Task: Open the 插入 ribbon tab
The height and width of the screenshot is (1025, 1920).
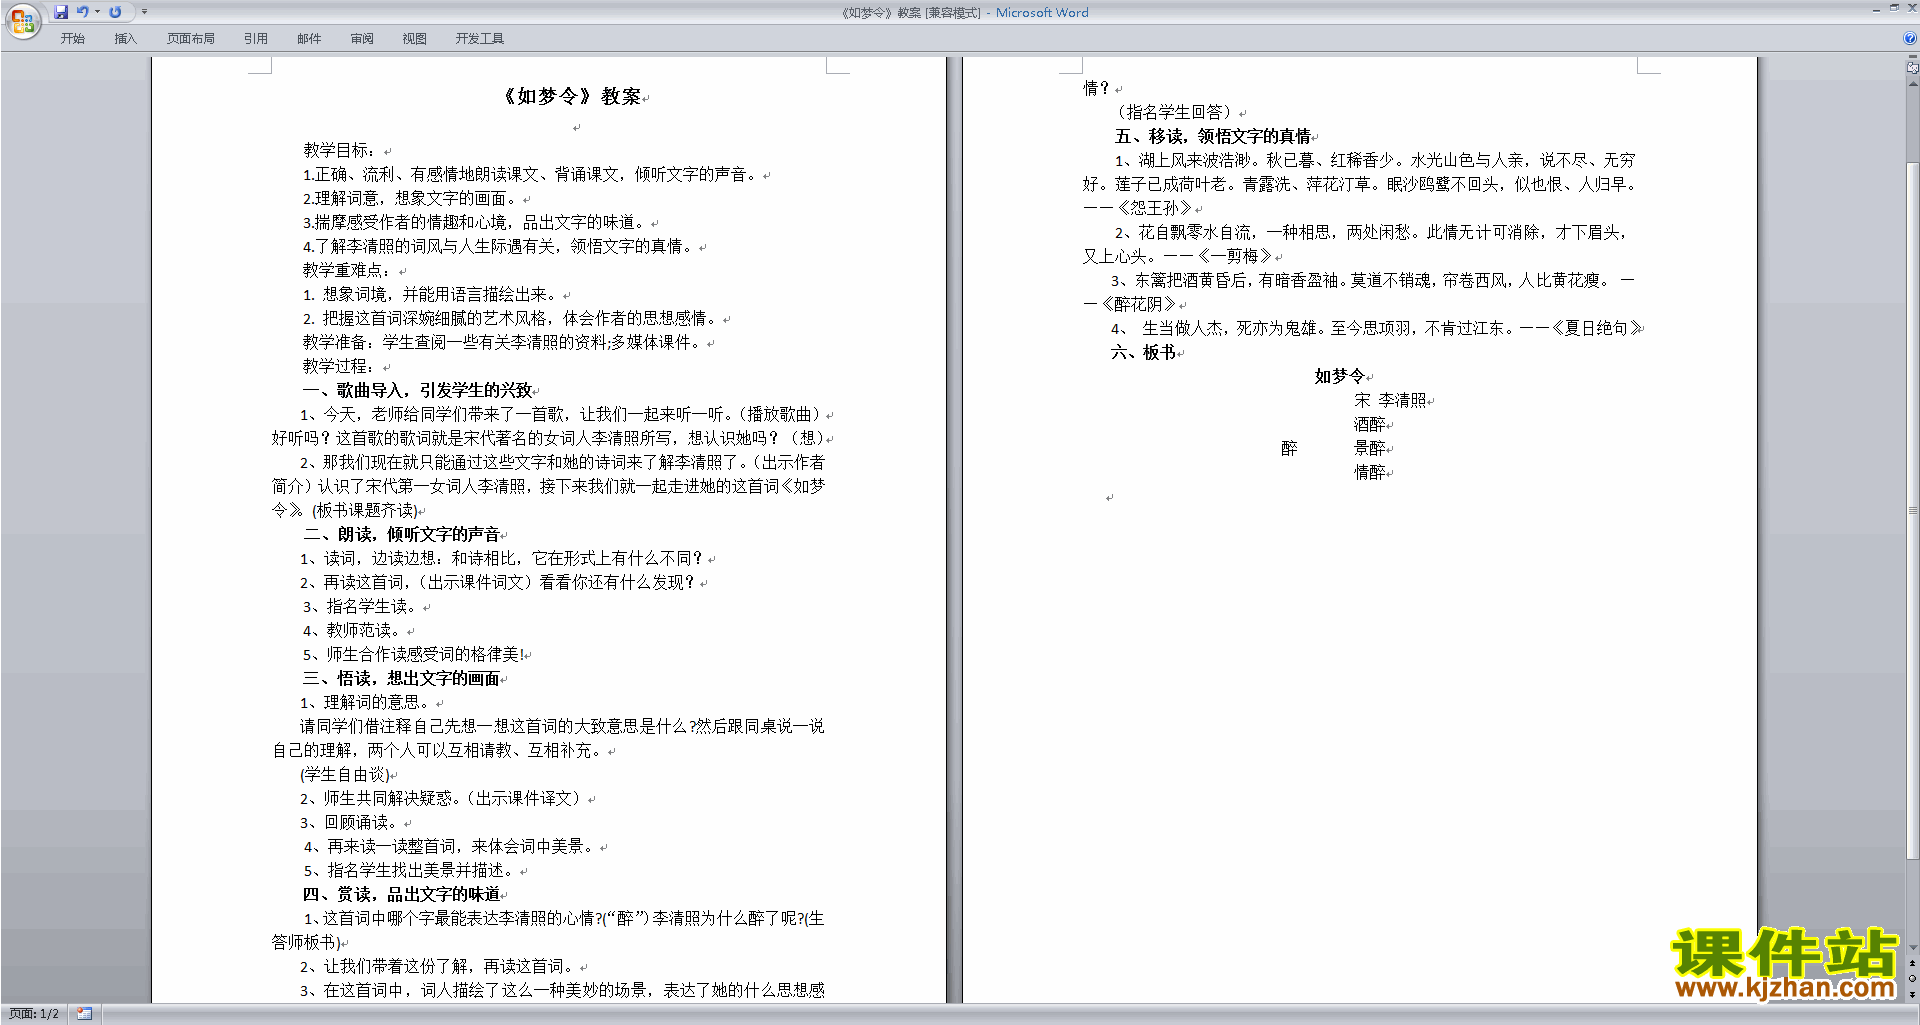Action: click(x=125, y=39)
